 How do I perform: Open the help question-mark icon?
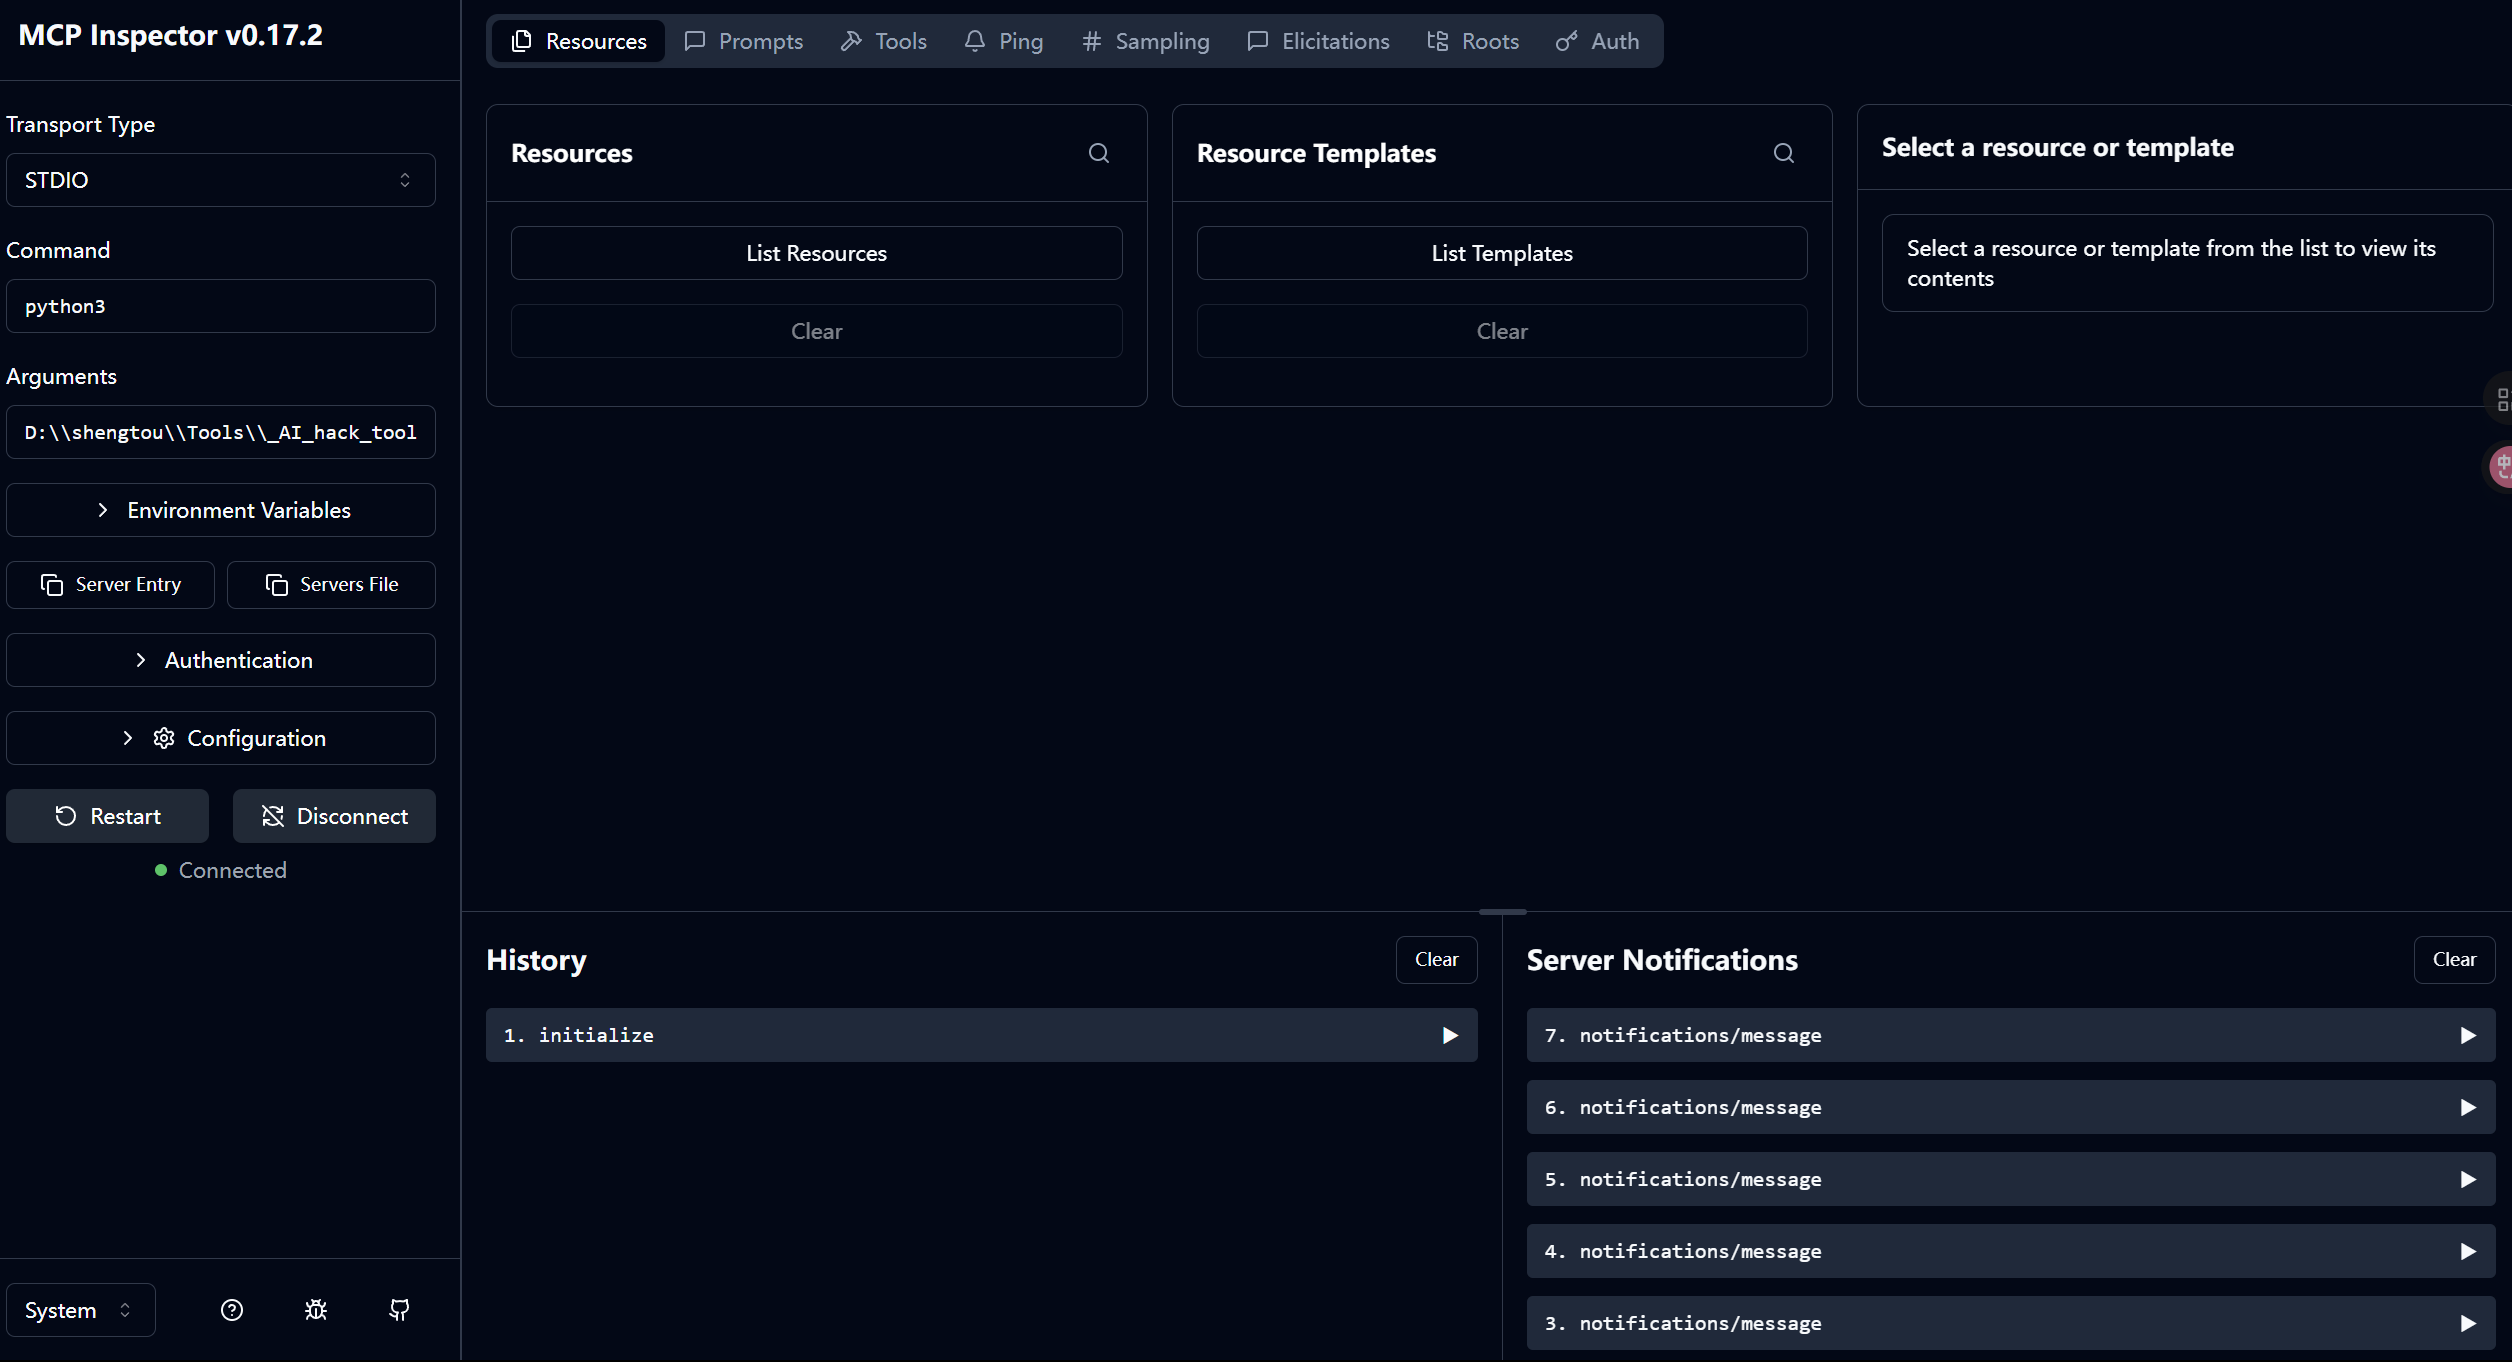(x=232, y=1310)
